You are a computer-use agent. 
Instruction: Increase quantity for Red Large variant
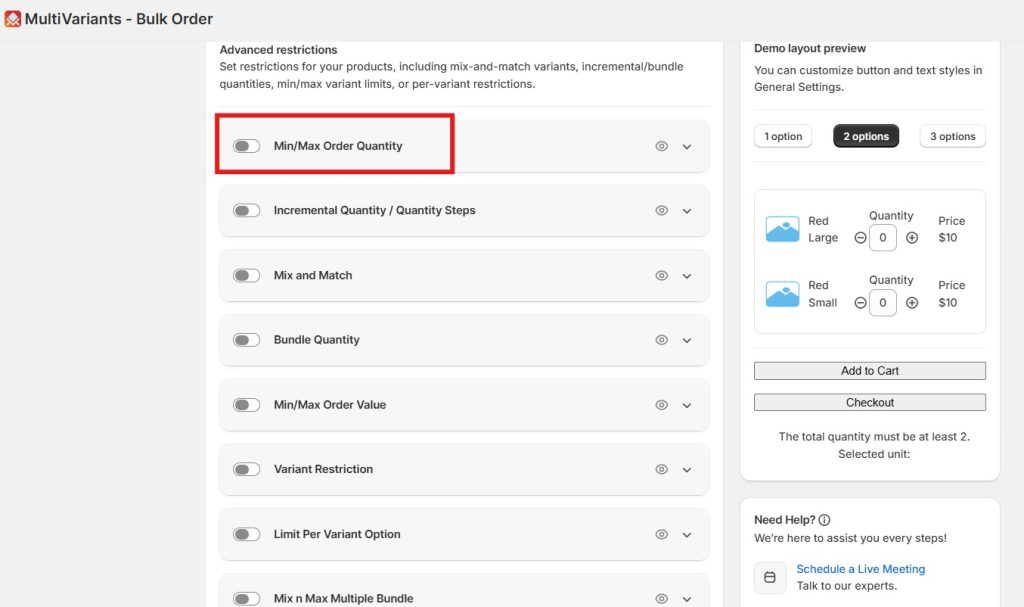[912, 238]
